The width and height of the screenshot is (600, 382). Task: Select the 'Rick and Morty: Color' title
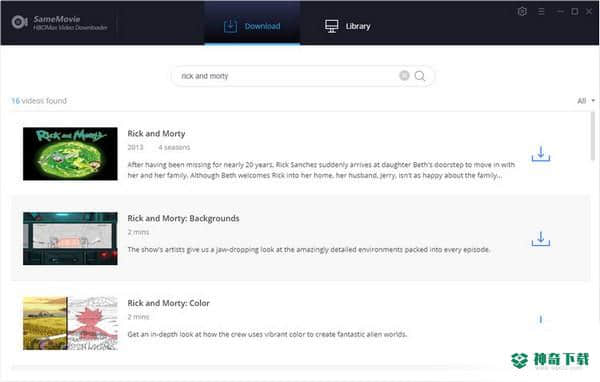[168, 303]
